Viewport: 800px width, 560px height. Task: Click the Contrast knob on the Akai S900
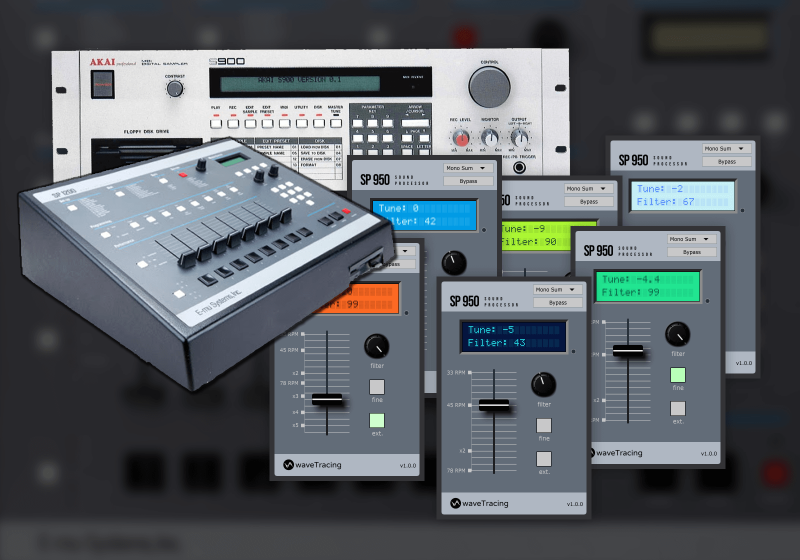coord(175,88)
